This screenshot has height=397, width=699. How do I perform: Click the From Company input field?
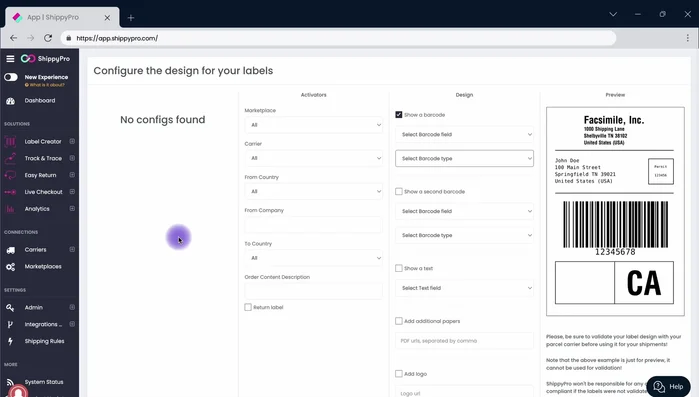pos(313,225)
